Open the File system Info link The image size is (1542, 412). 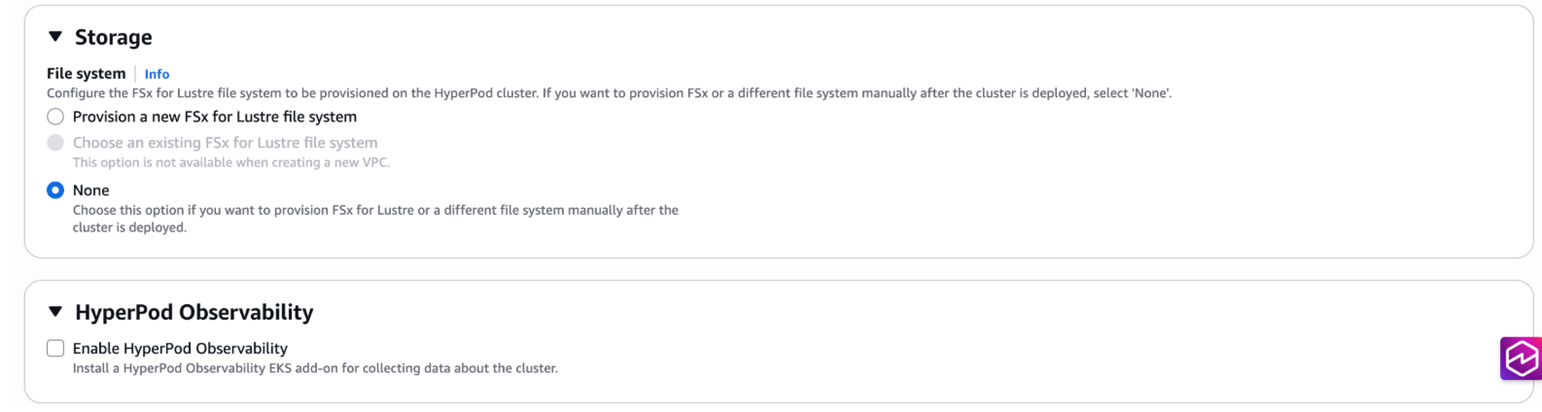coord(157,74)
